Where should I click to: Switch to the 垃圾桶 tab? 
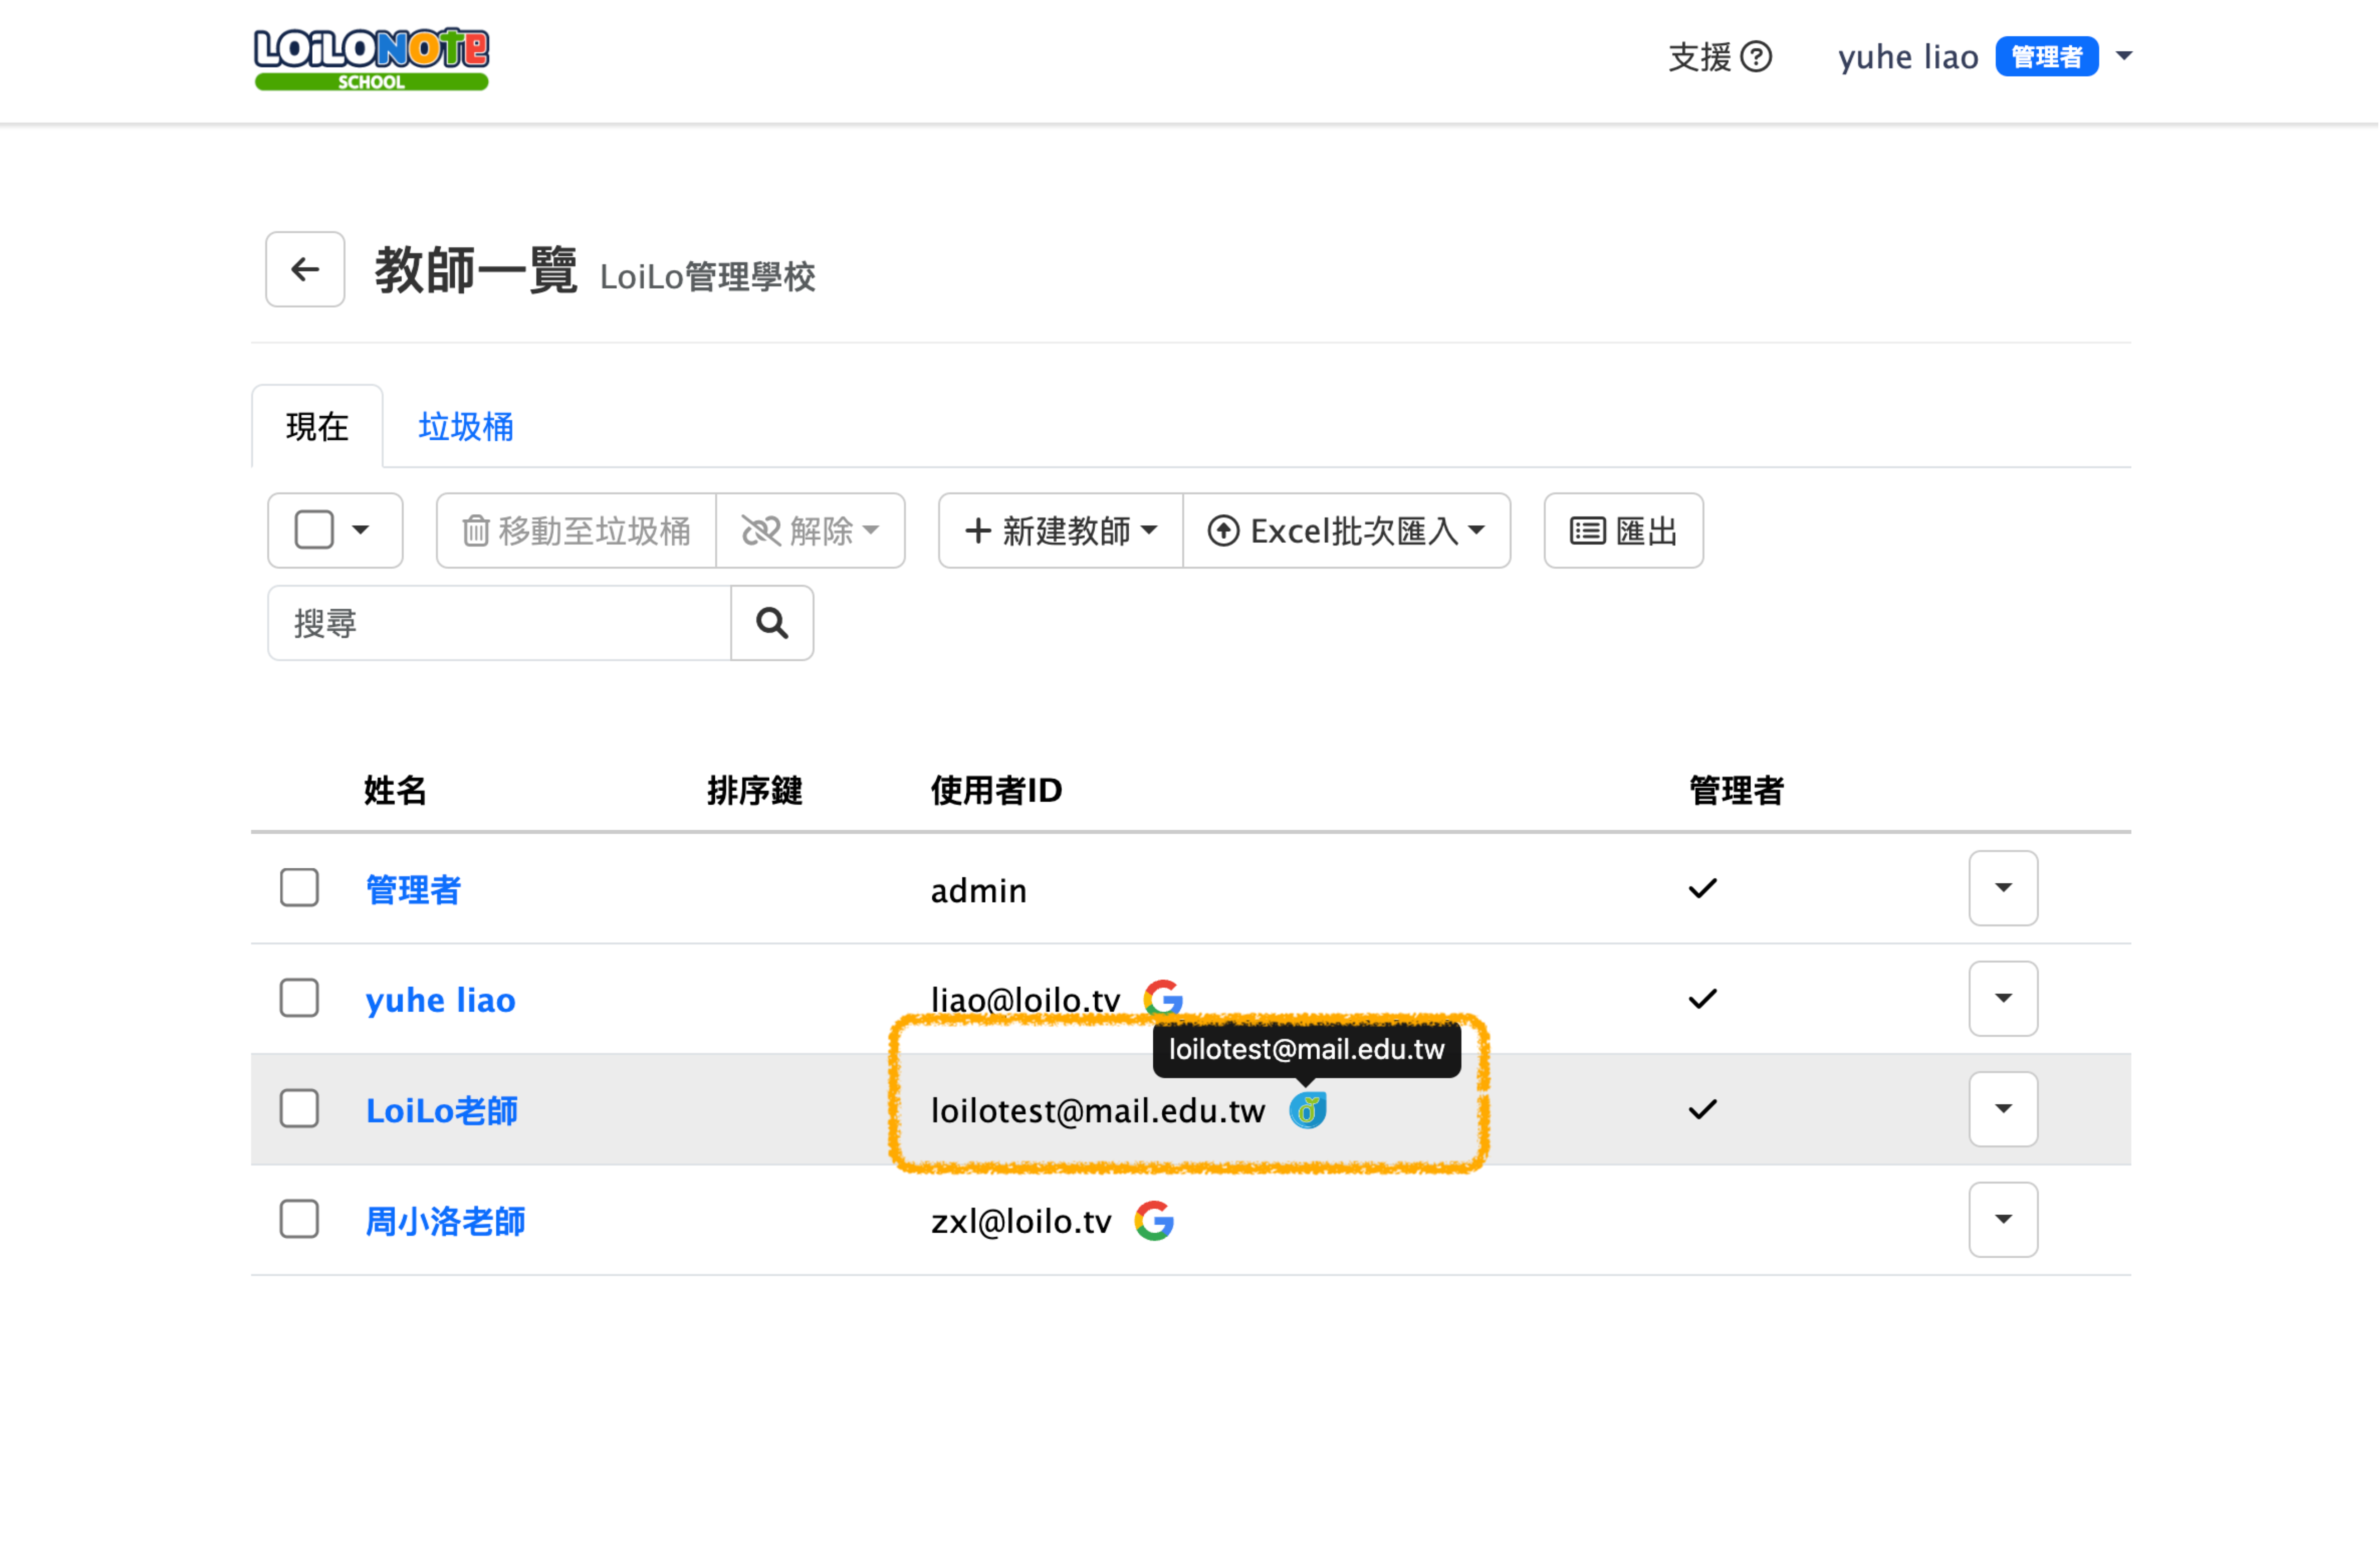[465, 427]
